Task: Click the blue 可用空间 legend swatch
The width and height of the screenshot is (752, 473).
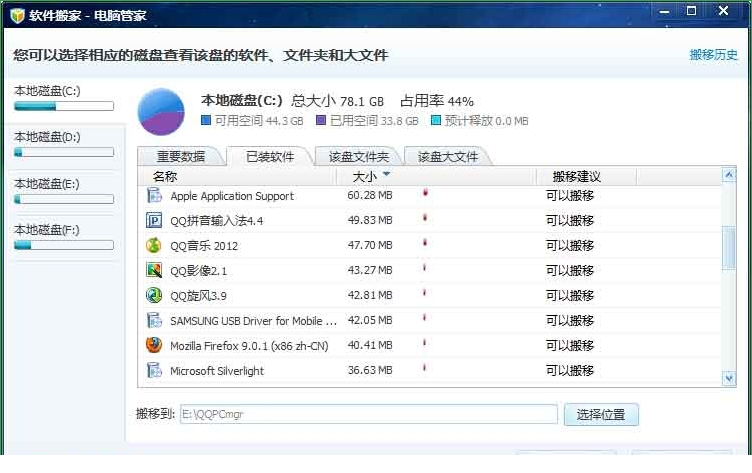Action: (x=206, y=120)
